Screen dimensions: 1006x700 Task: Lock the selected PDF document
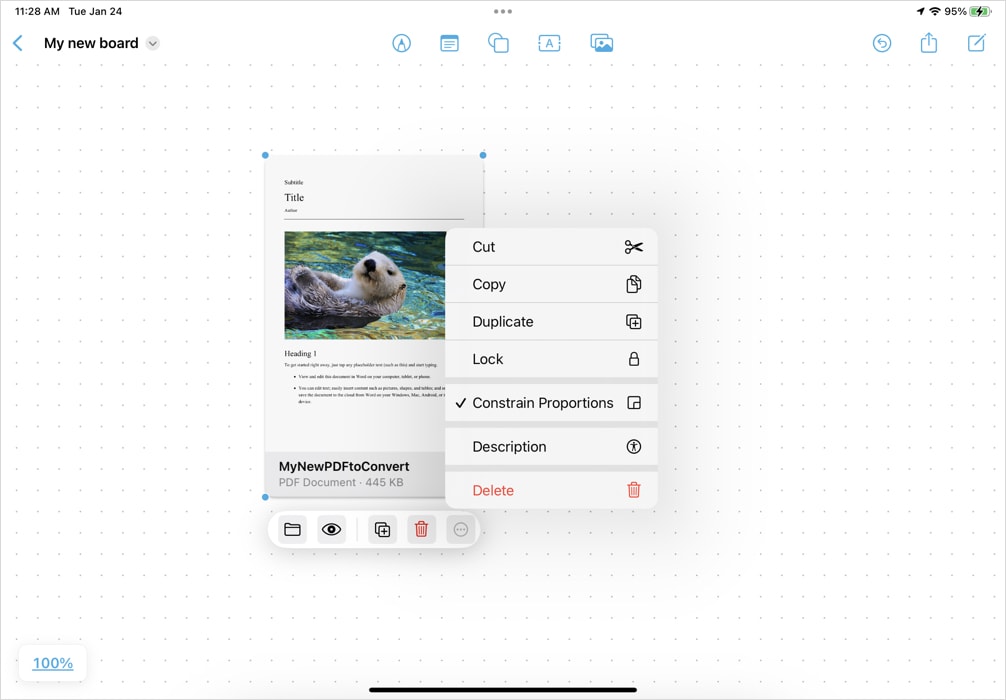point(551,359)
